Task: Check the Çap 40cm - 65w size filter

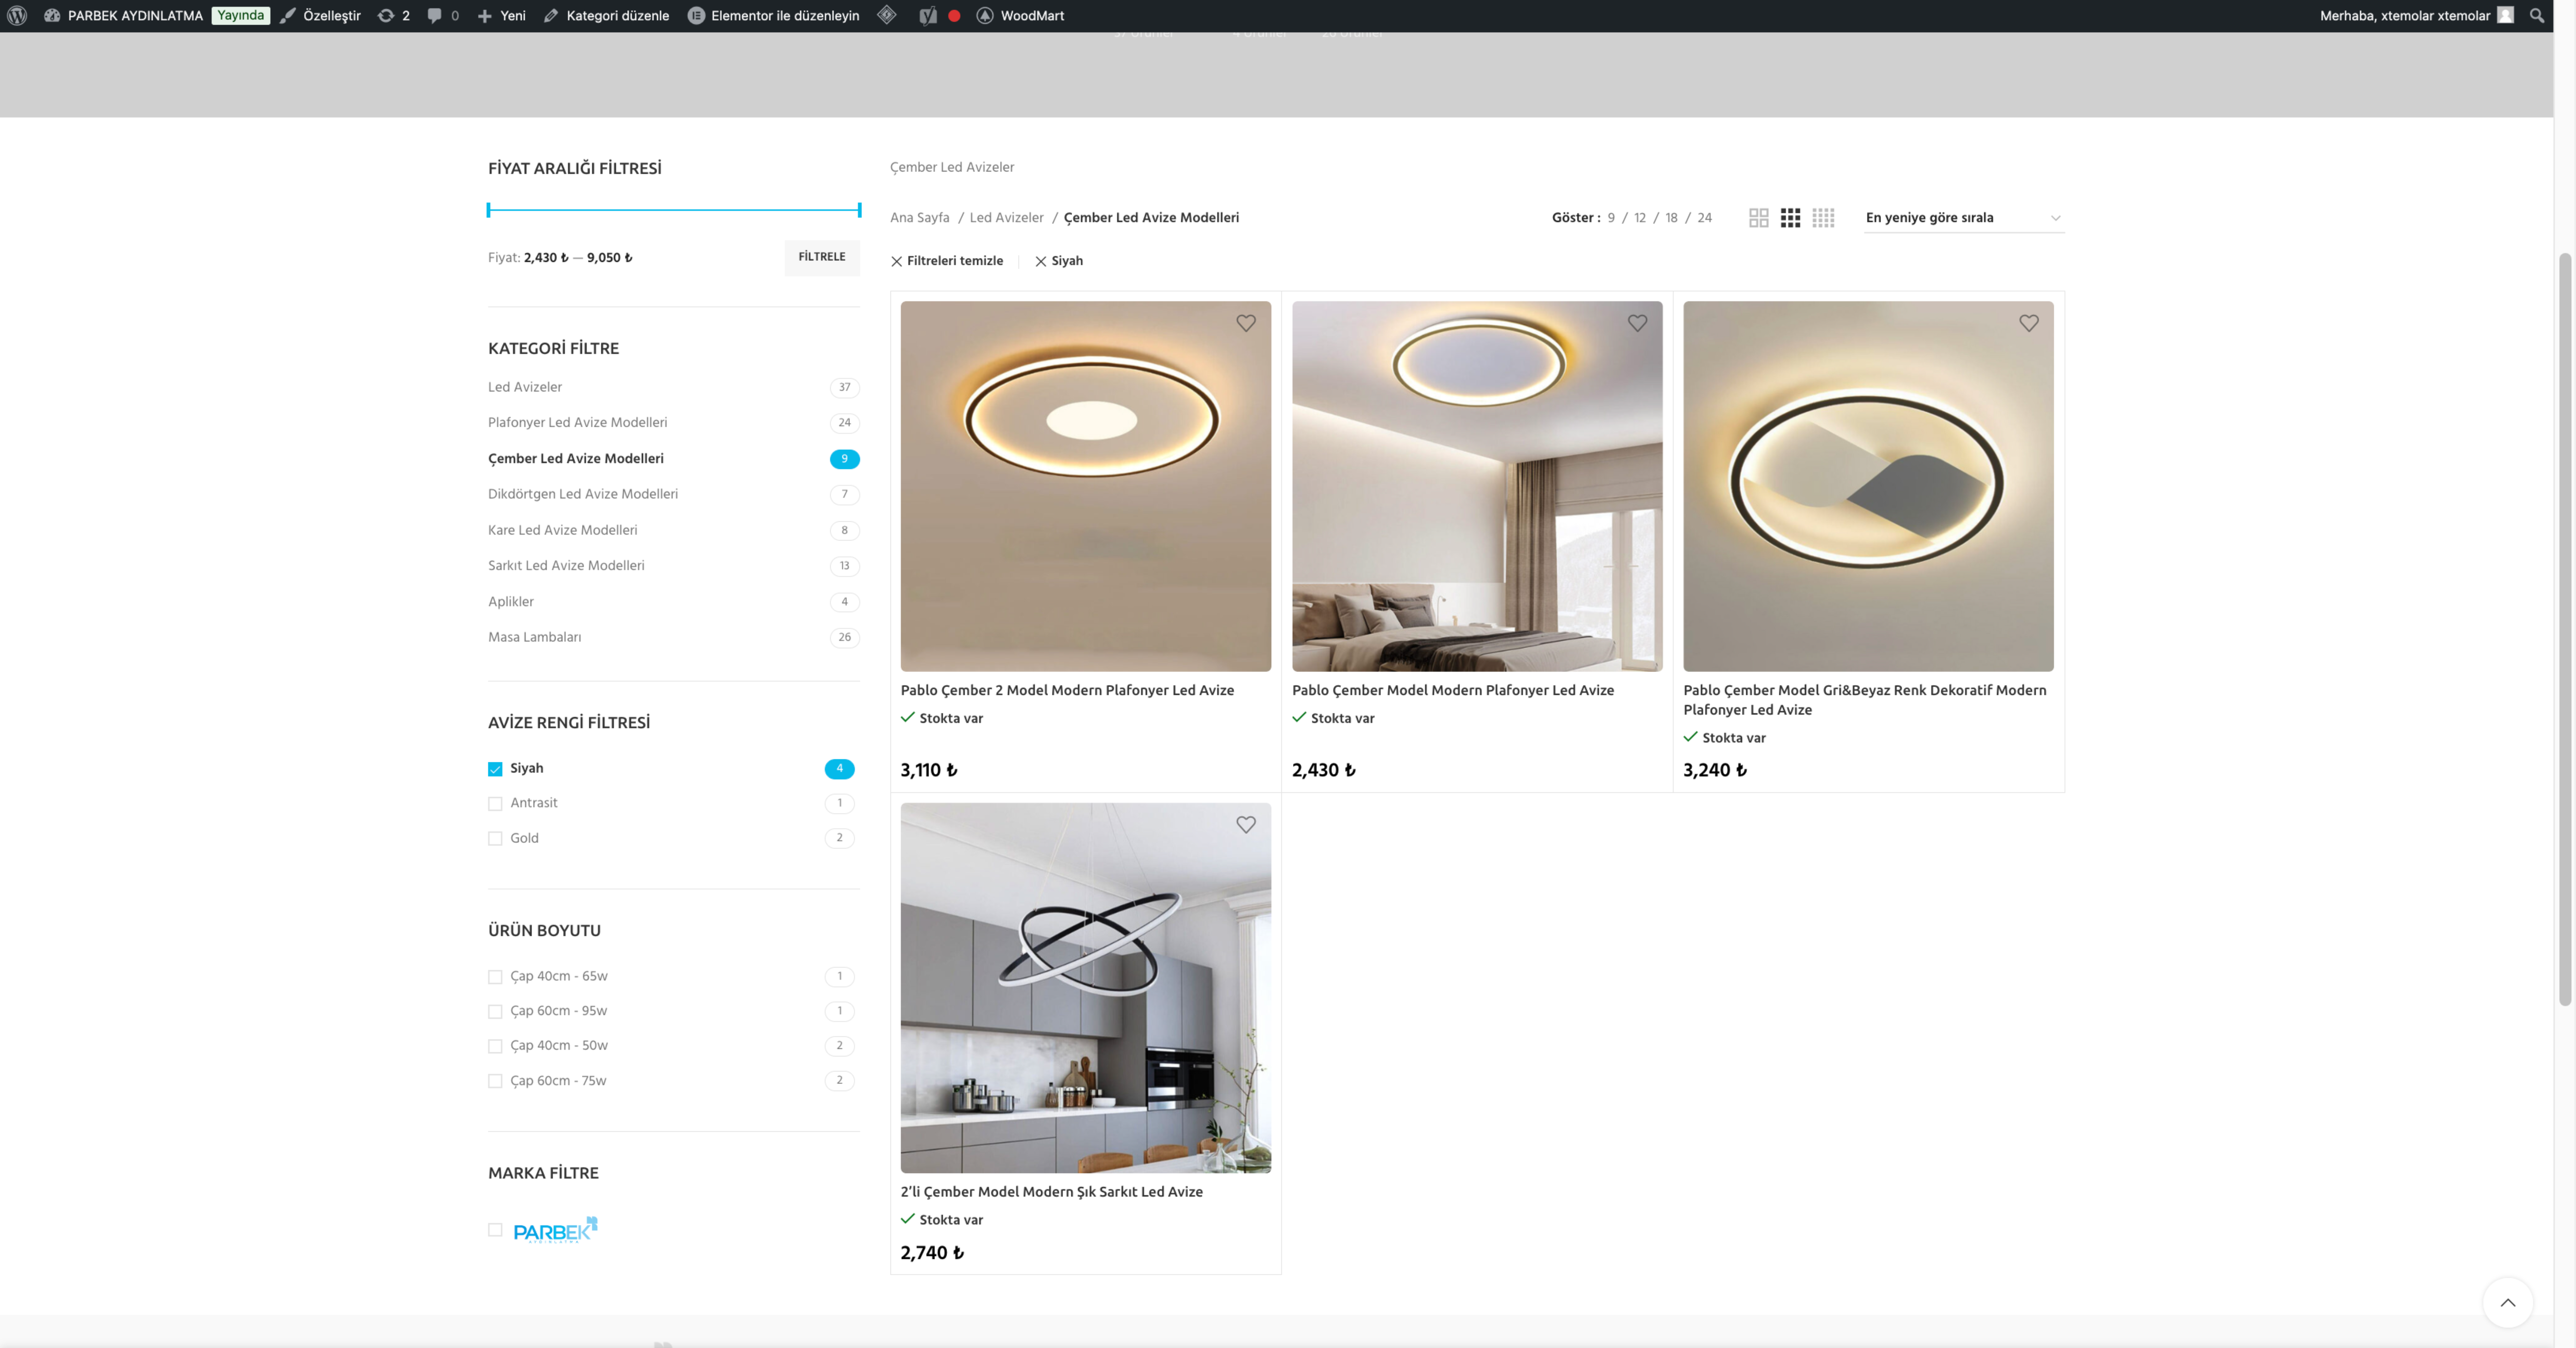Action: click(495, 977)
